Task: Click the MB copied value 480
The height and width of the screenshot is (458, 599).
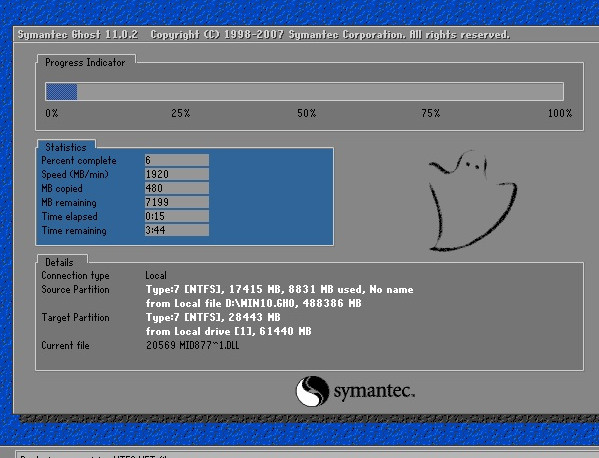Action: [176, 188]
